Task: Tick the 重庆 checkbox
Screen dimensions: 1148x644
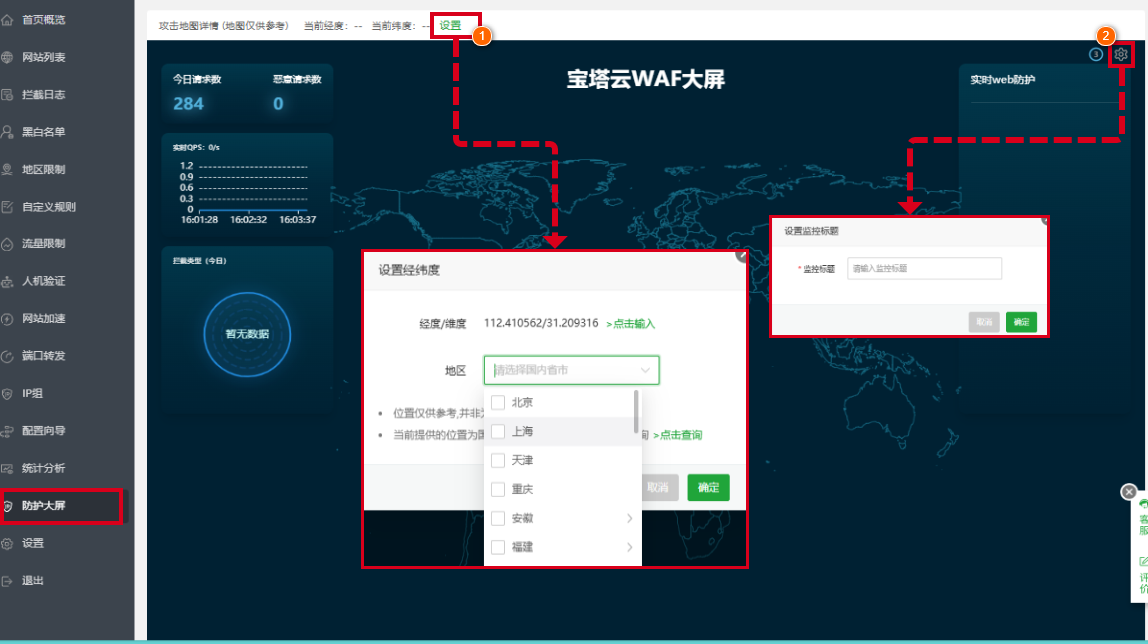Action: click(498, 490)
